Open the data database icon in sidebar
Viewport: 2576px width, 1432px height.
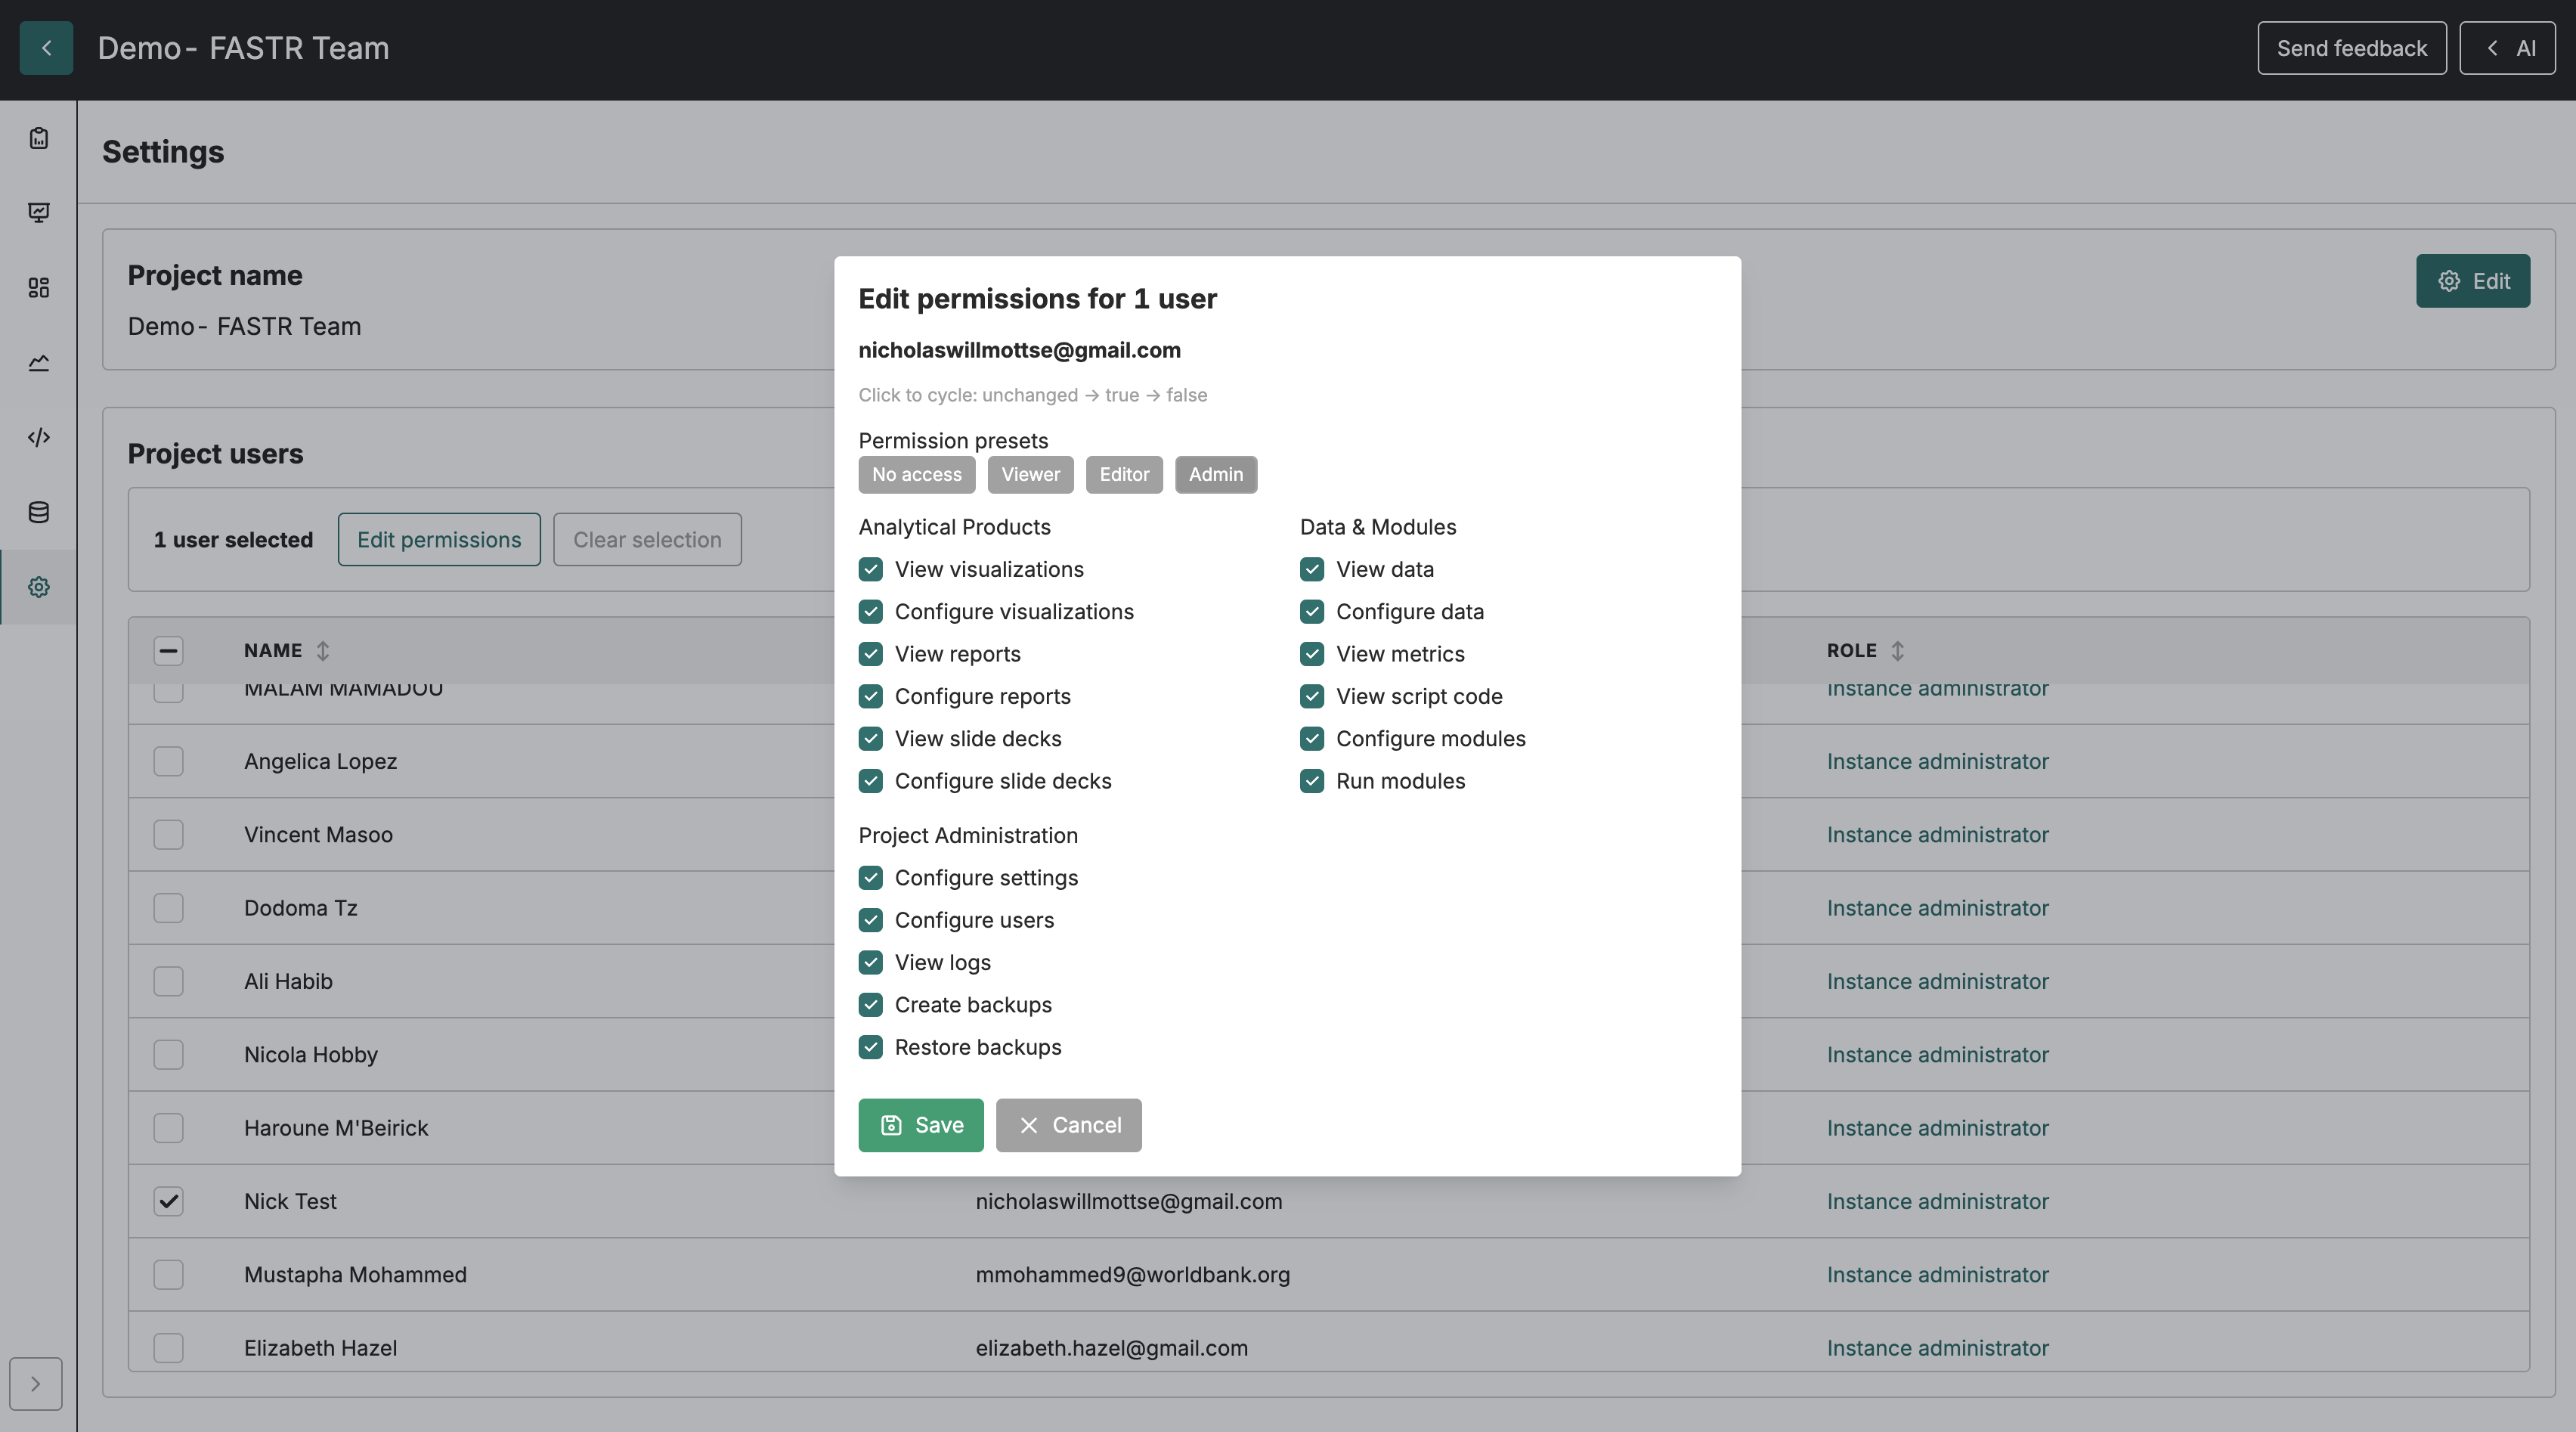point(39,512)
